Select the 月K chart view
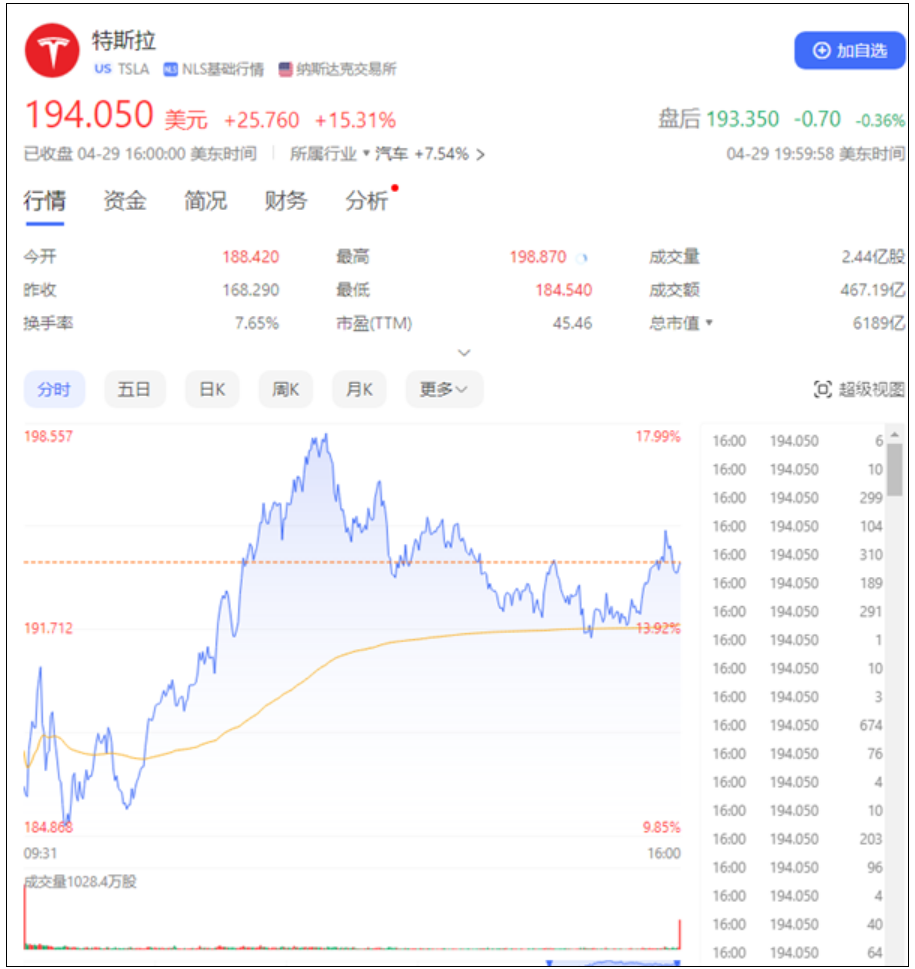Viewport: 915px width, 969px height. click(359, 389)
